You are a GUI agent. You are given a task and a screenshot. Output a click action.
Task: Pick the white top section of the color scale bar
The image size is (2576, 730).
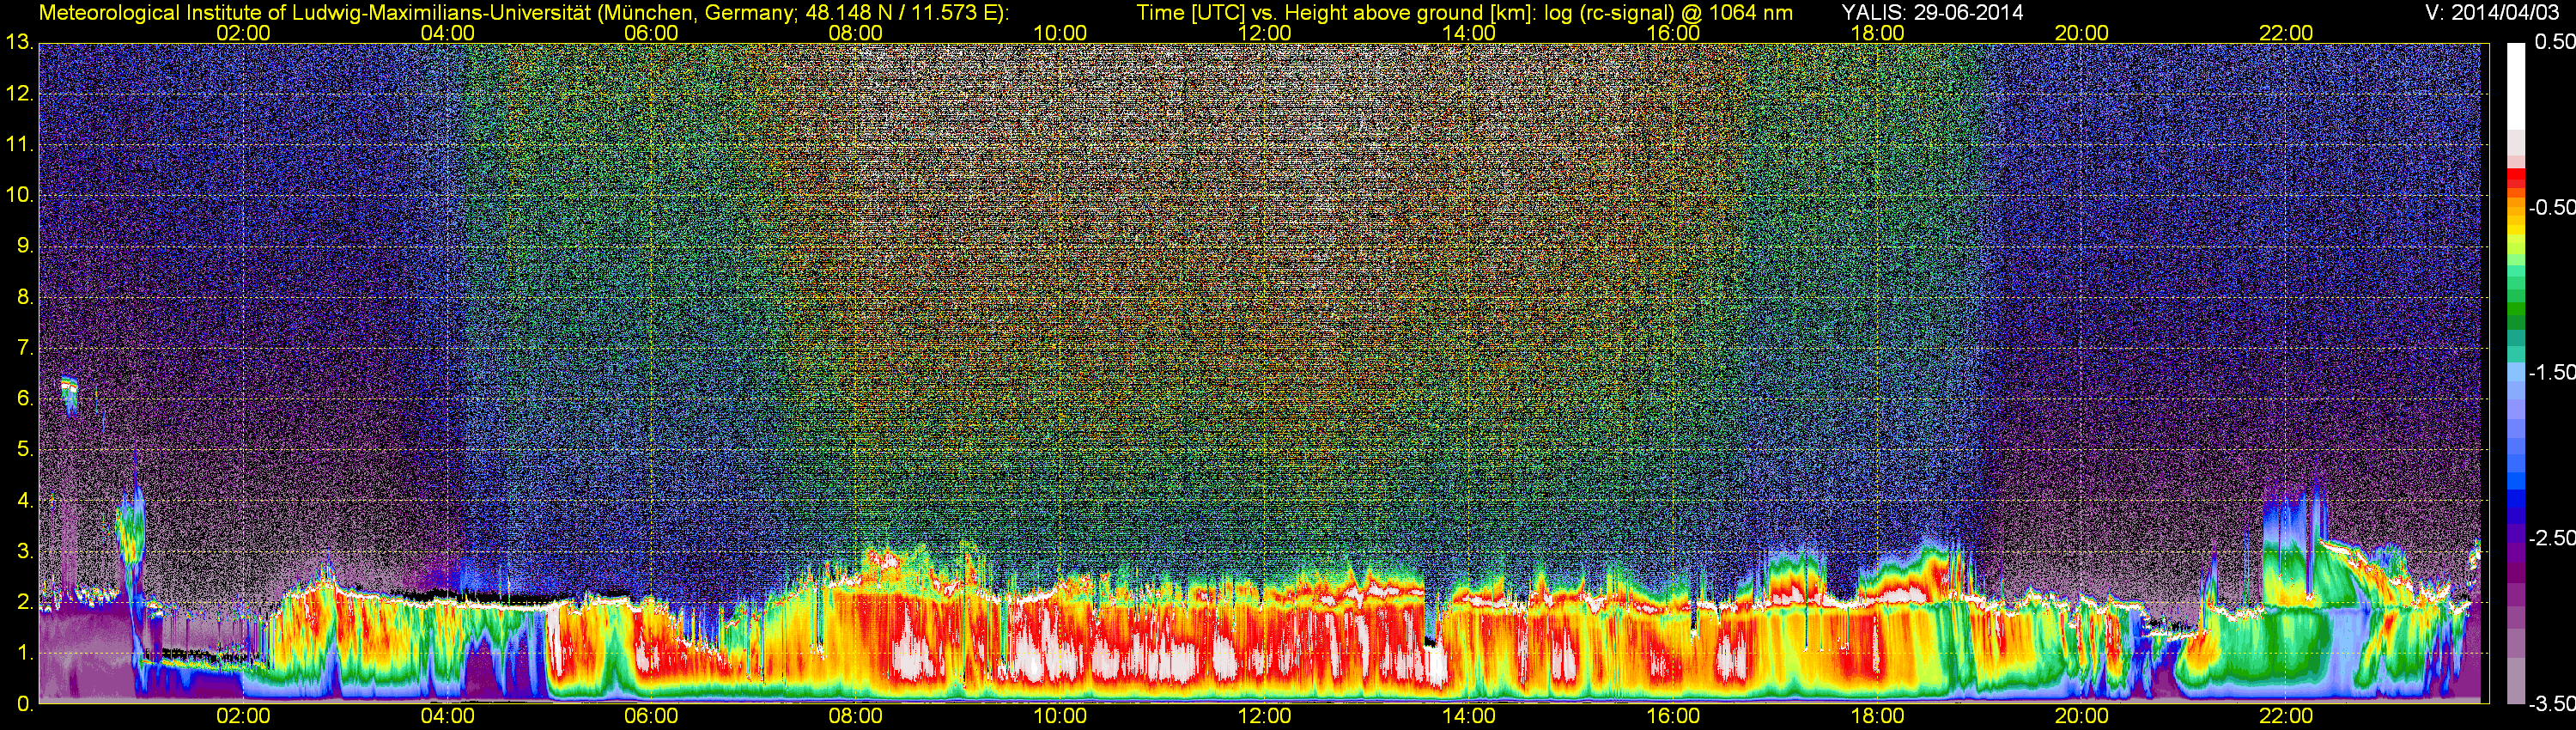coord(2515,86)
